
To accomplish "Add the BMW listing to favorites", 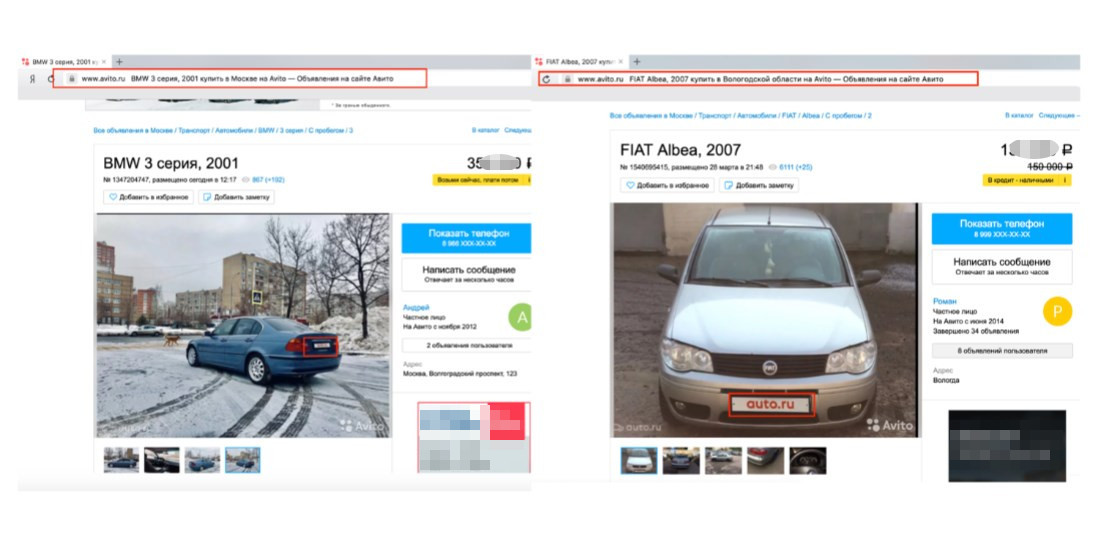I will tap(149, 198).
